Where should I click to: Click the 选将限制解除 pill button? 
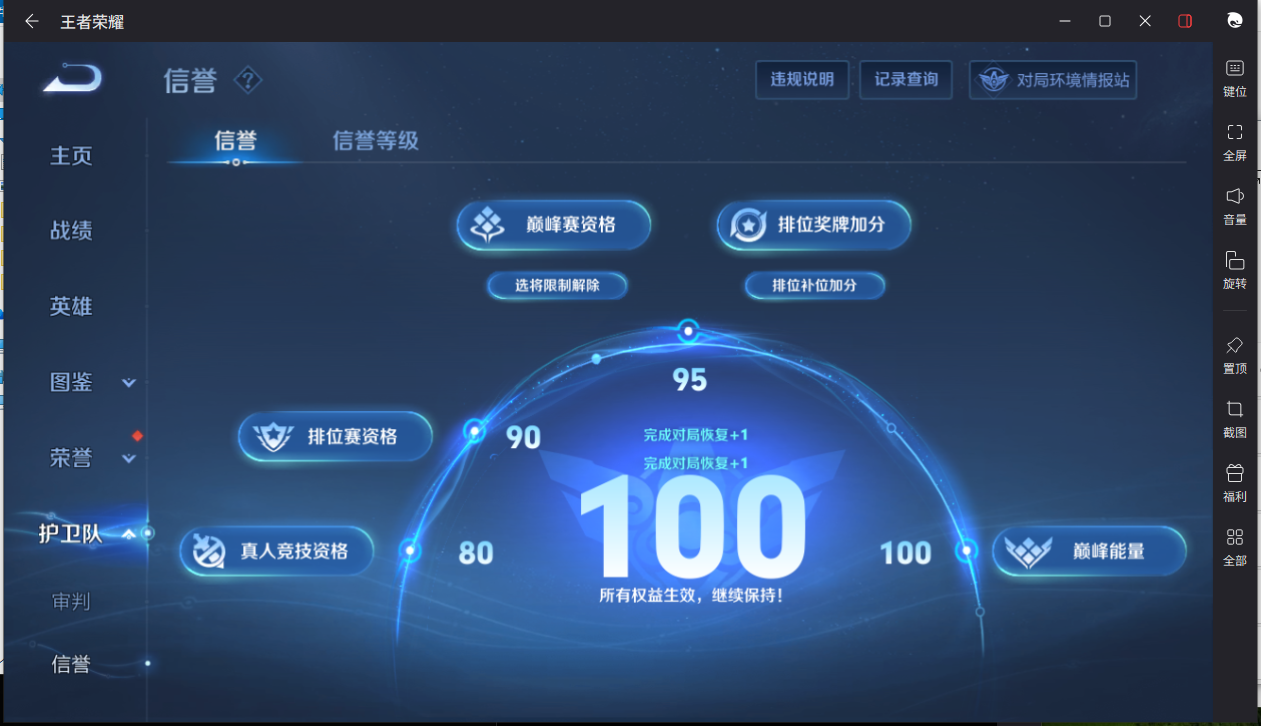click(557, 286)
